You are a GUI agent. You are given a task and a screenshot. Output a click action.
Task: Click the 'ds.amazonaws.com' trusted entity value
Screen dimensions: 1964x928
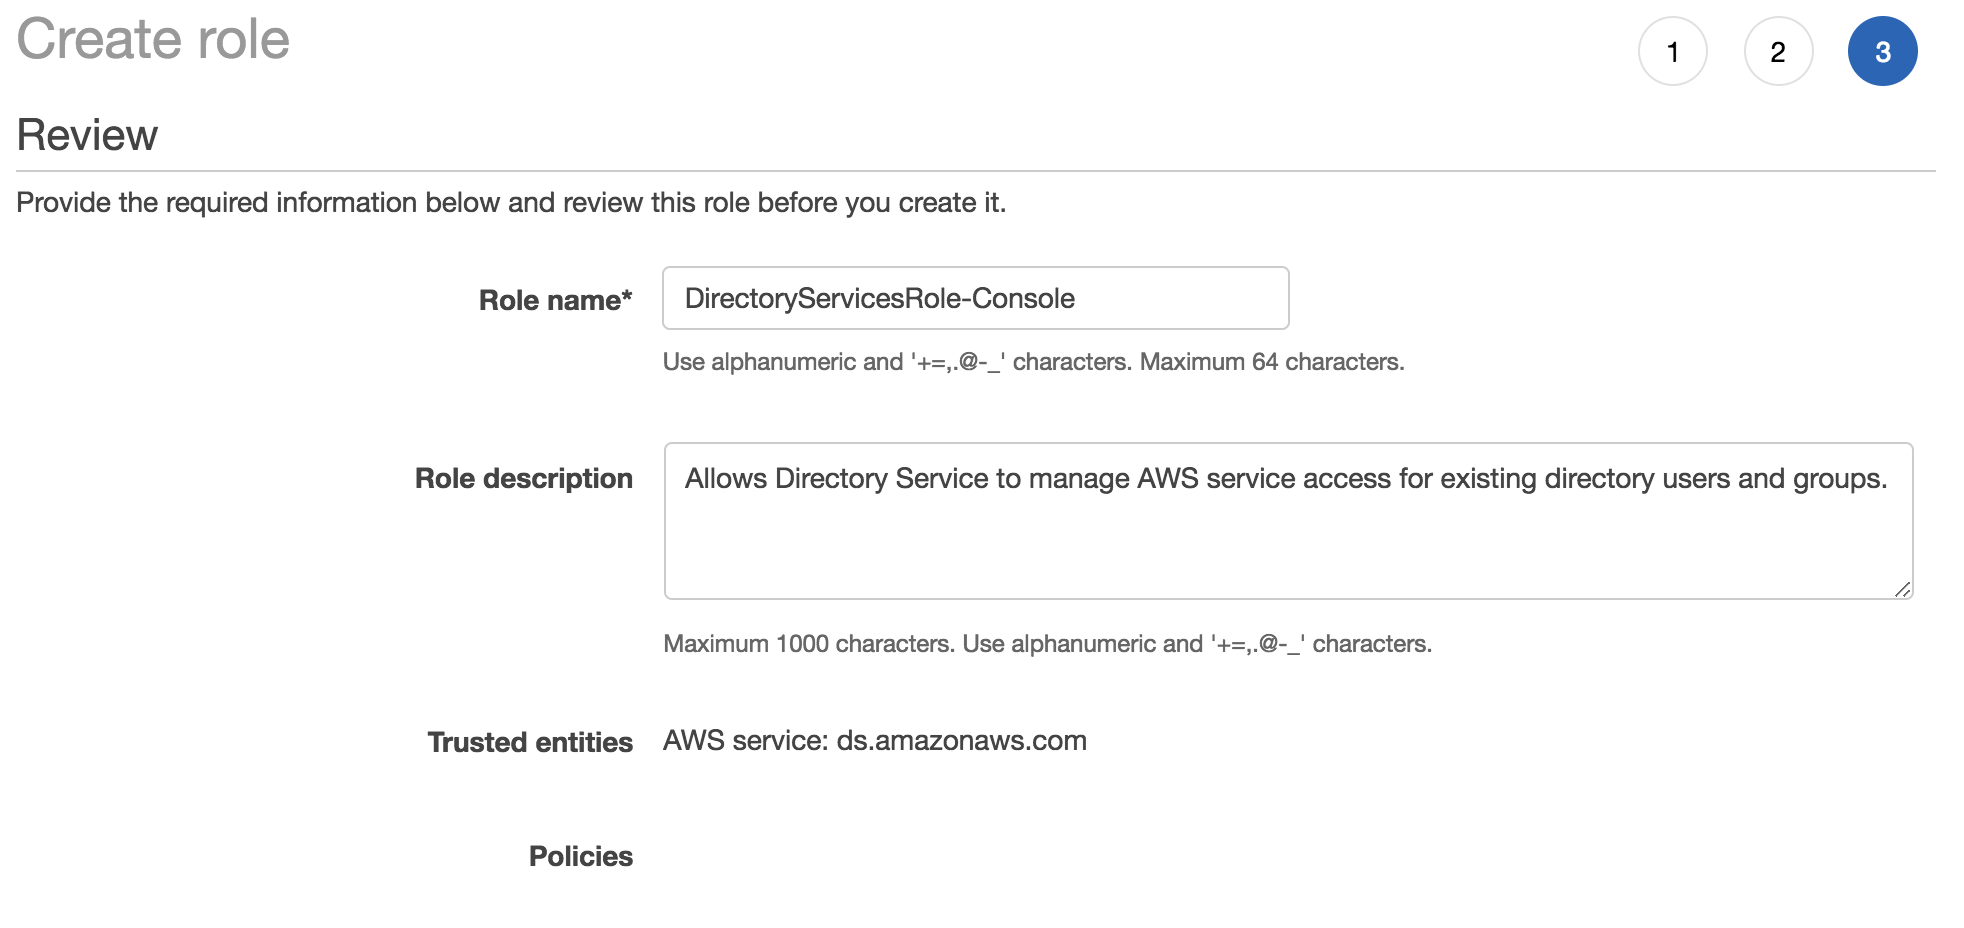(x=961, y=741)
